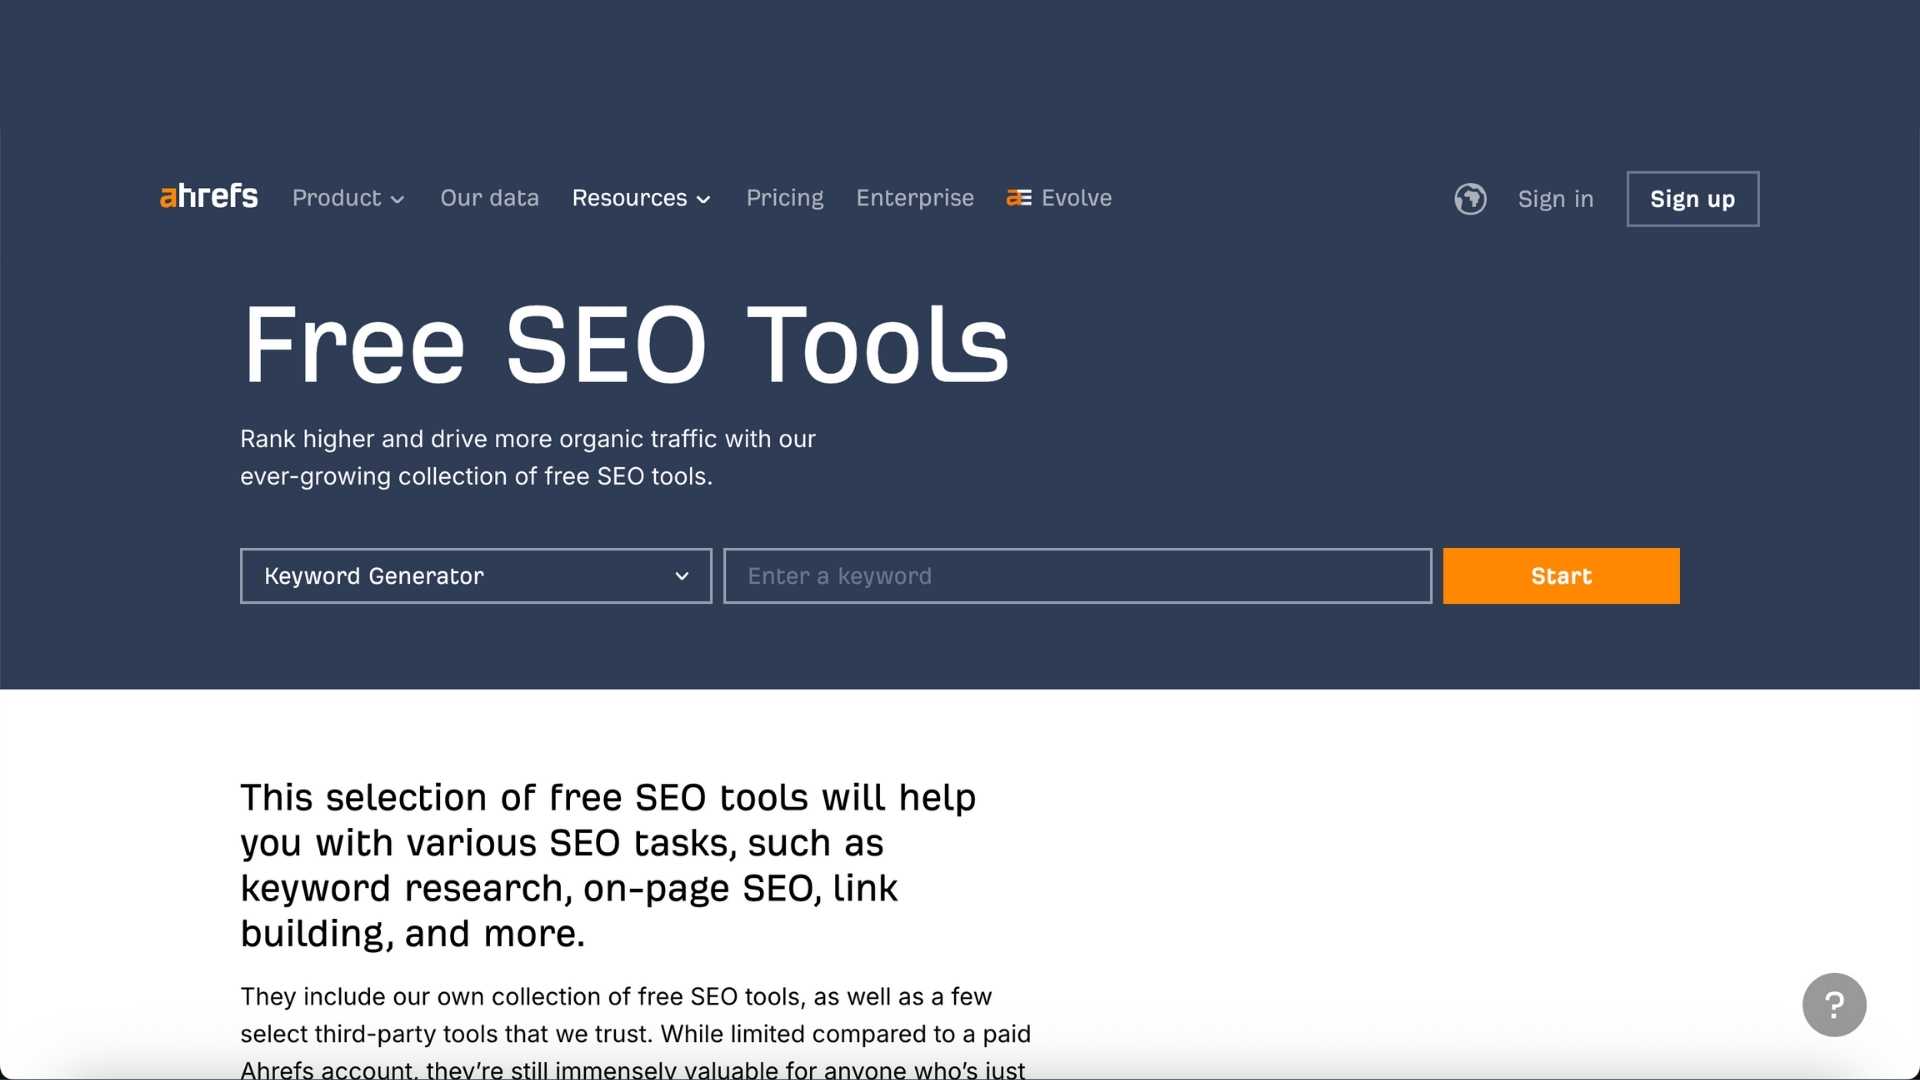Open the Pricing page from the navbar
Image resolution: width=1920 pixels, height=1080 pixels.
[x=784, y=198]
